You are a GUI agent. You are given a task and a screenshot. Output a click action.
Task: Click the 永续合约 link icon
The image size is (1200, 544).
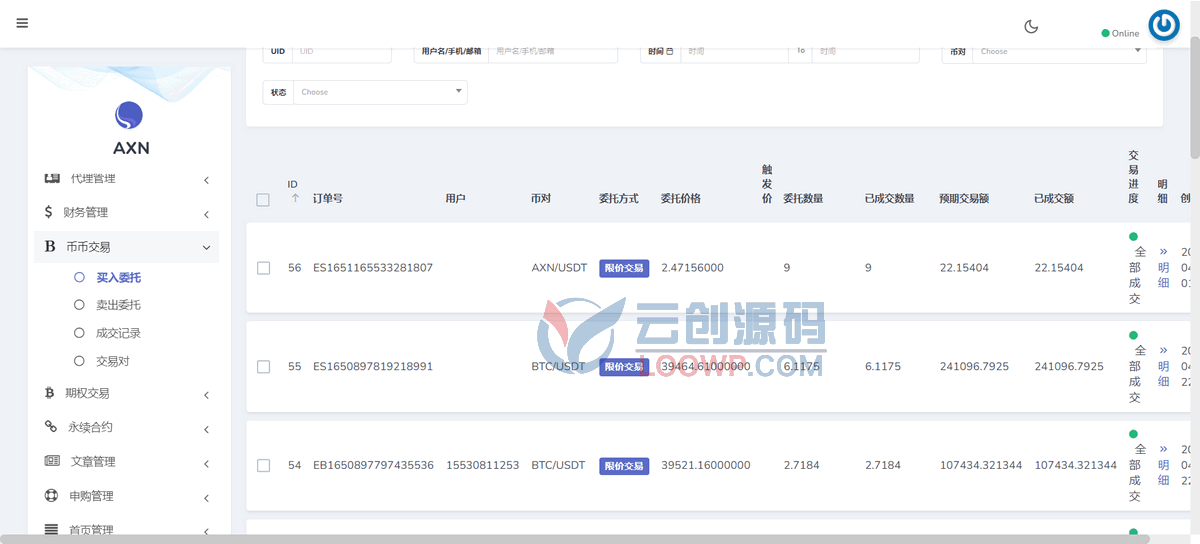pyautogui.click(x=51, y=427)
